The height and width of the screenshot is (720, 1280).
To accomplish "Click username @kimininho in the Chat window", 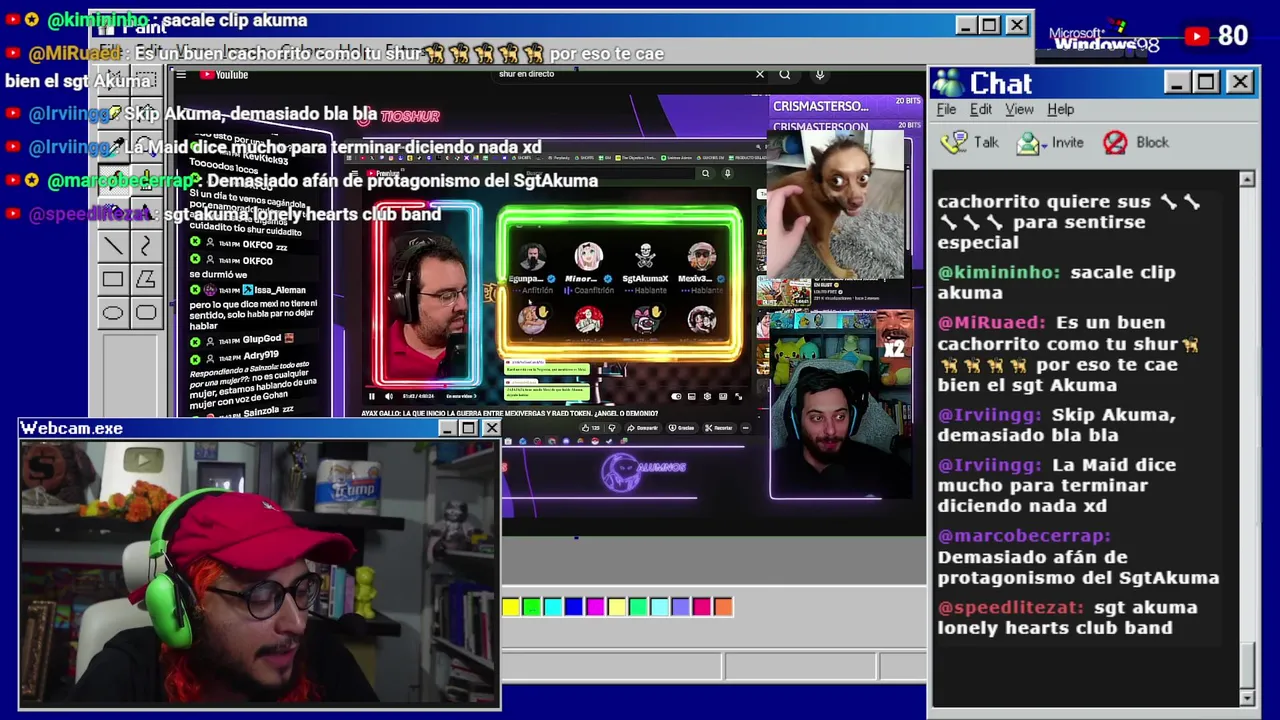I will [1000, 272].
